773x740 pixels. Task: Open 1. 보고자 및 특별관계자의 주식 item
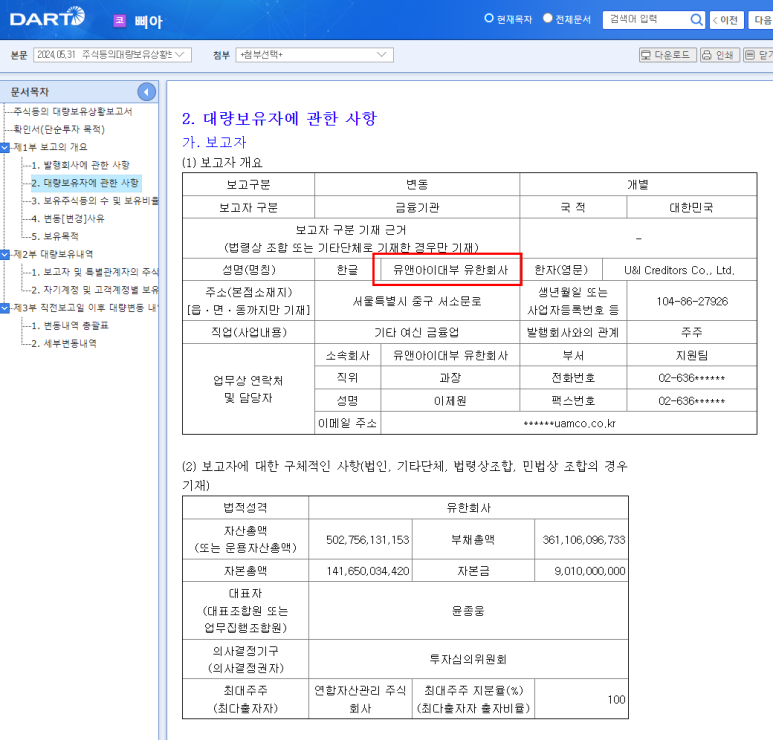coord(95,272)
